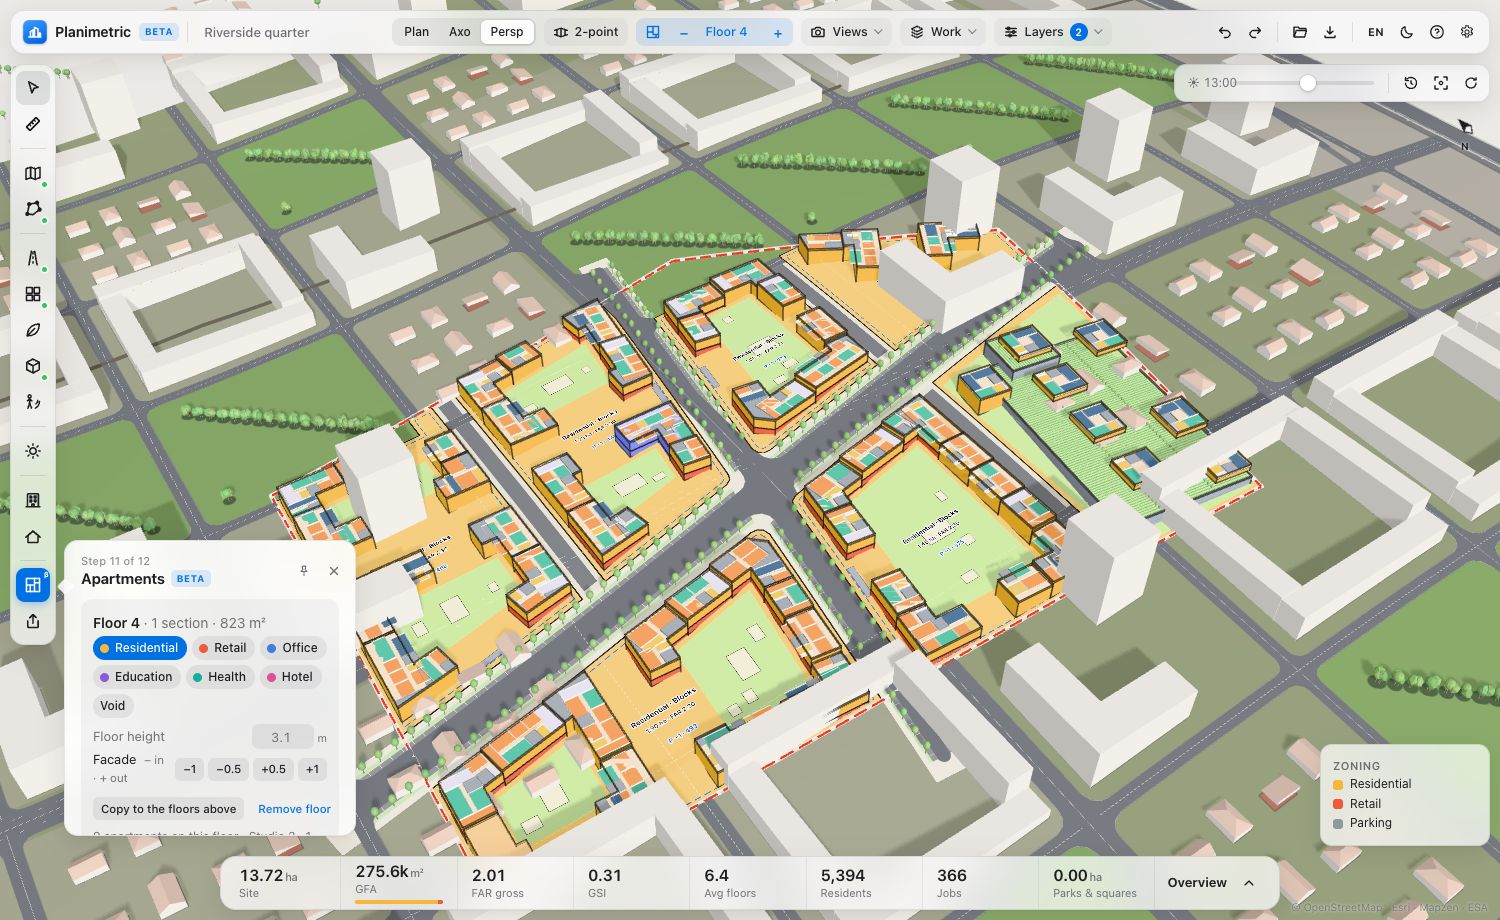Click the Planimetric logo
The height and width of the screenshot is (920, 1500).
(x=35, y=32)
